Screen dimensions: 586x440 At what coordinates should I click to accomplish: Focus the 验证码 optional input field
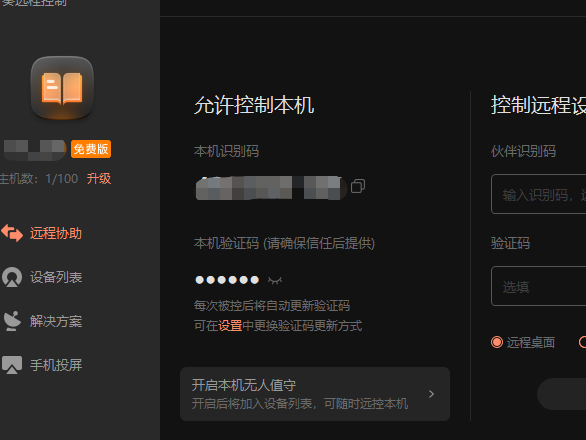click(x=539, y=286)
